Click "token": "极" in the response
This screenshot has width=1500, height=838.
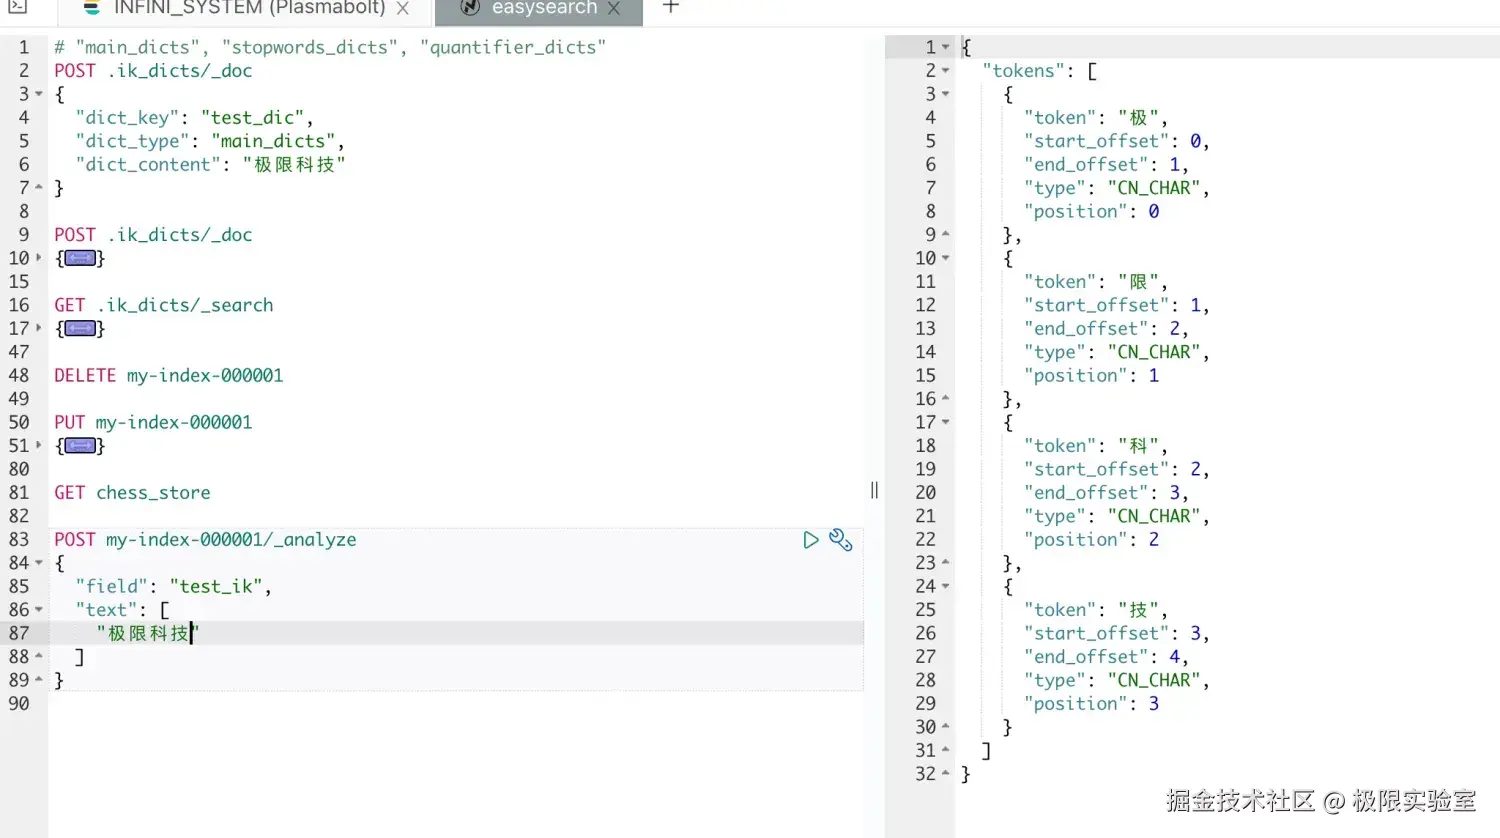coord(1096,118)
